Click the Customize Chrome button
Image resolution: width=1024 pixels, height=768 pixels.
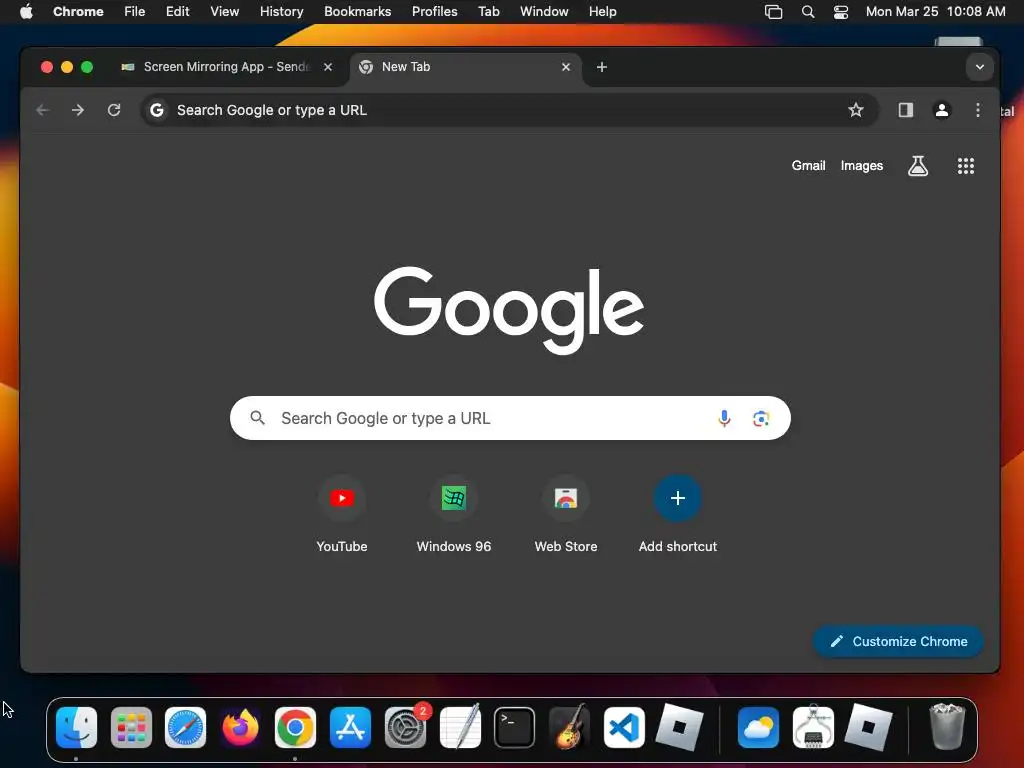pos(898,641)
